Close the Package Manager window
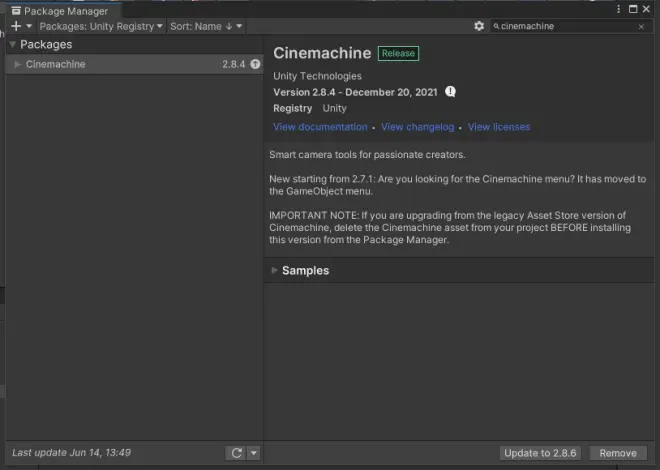The height and width of the screenshot is (470, 660). pyautogui.click(x=646, y=9)
